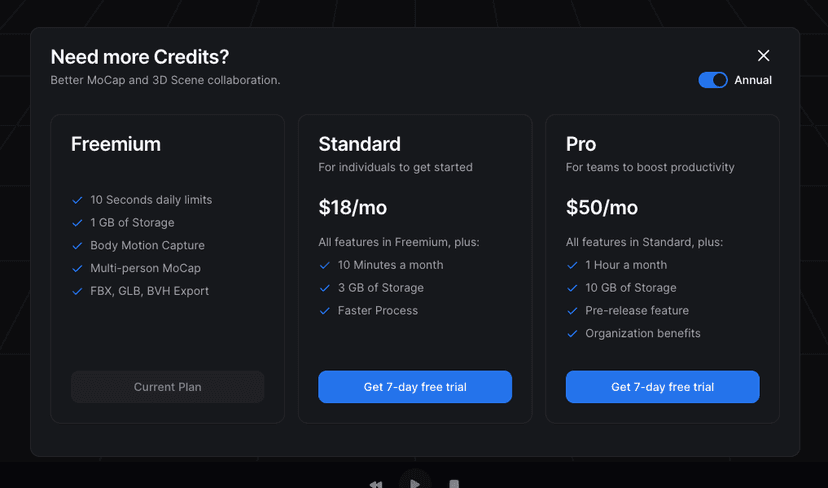828x488 pixels.
Task: Close the Need more Credits dialog
Action: [x=763, y=56]
